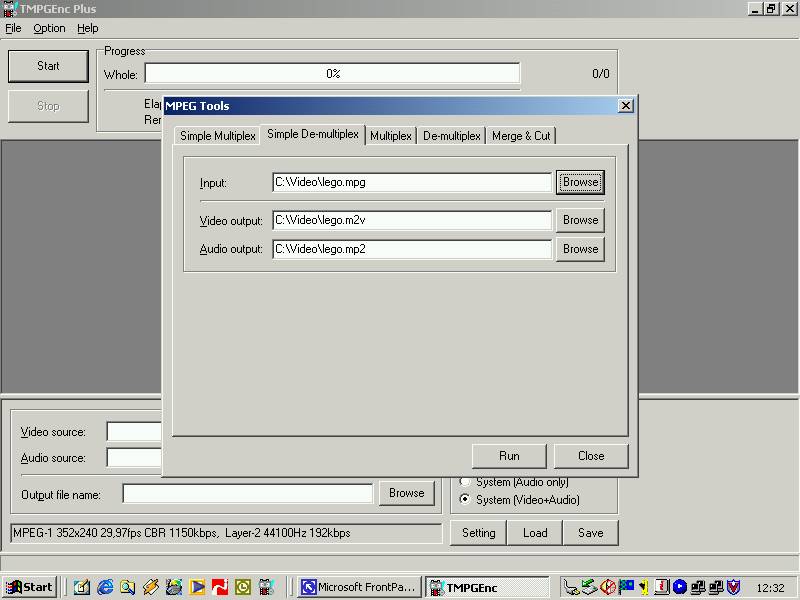Close the MPEG Tools dialog with X
The image size is (800, 600).
click(626, 106)
